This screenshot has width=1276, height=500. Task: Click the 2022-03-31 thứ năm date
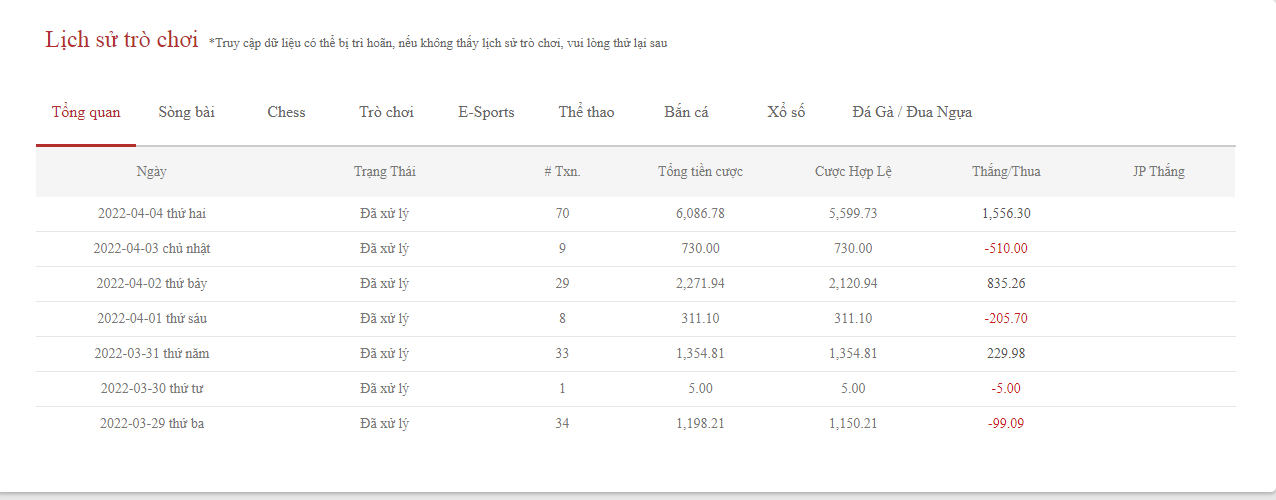point(152,354)
